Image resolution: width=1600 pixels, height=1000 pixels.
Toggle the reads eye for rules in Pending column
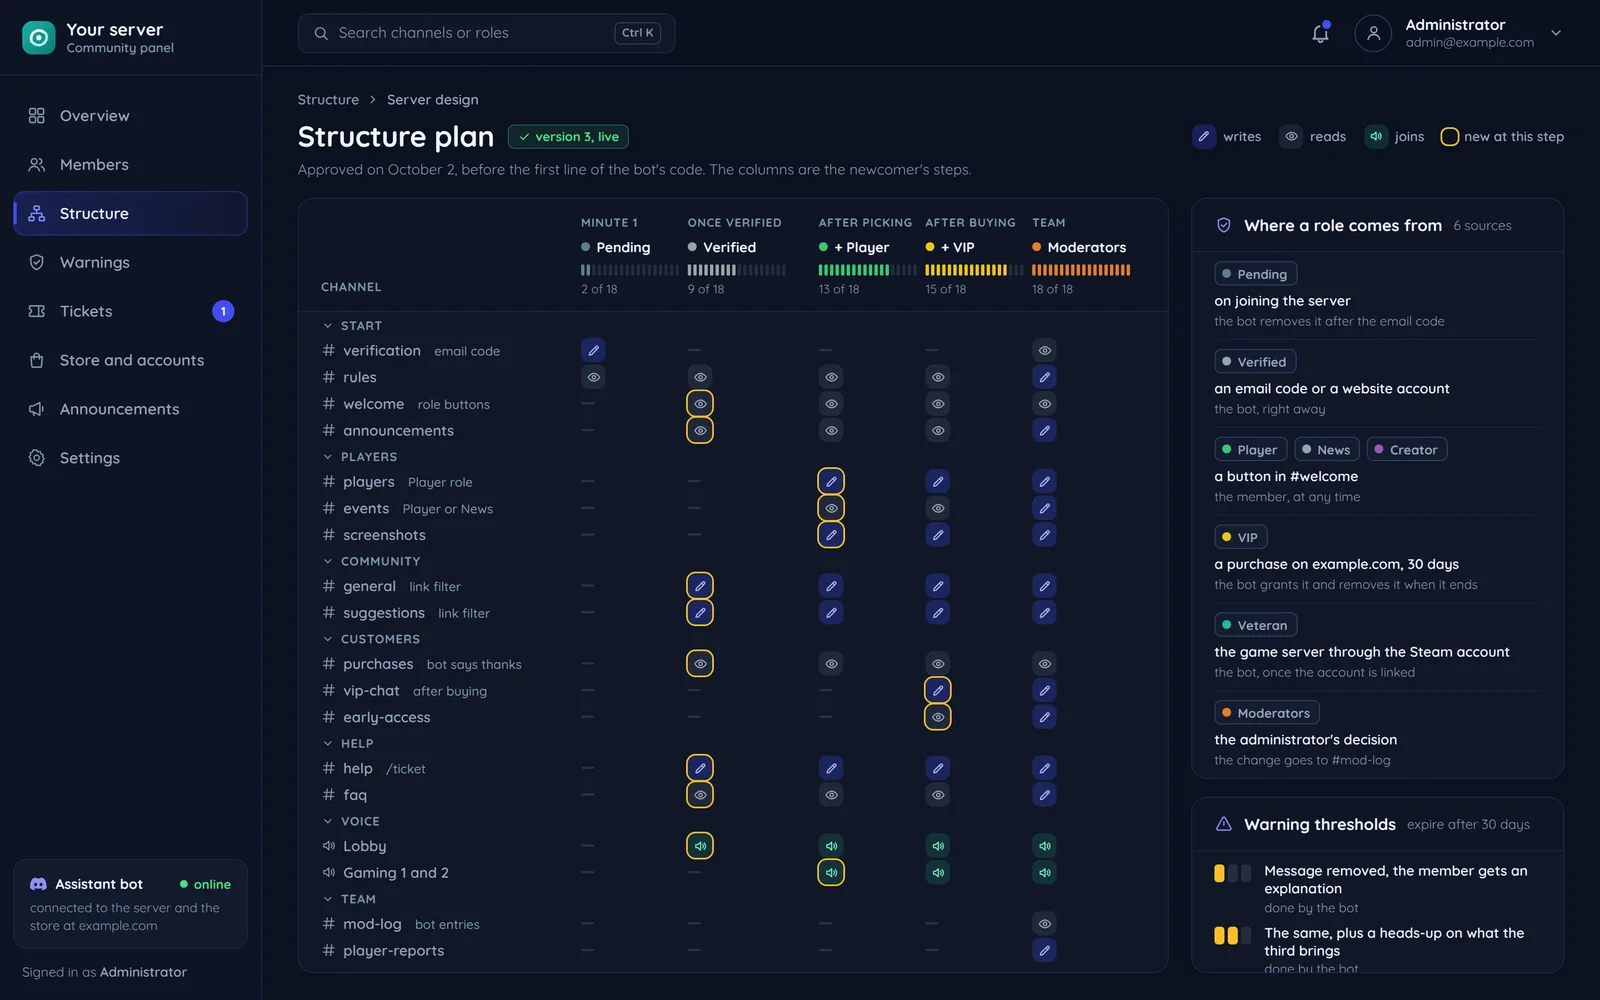tap(593, 377)
